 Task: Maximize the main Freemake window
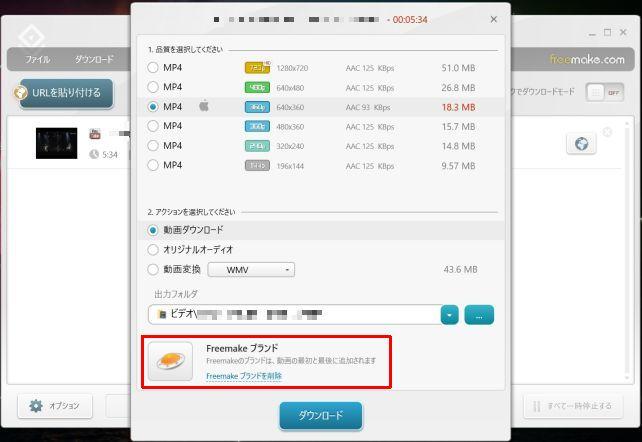608,32
